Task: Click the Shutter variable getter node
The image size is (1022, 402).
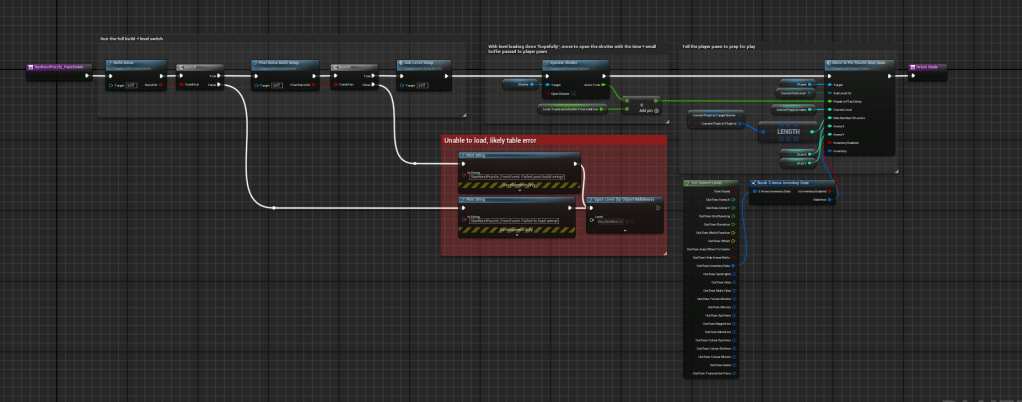Action: point(520,85)
